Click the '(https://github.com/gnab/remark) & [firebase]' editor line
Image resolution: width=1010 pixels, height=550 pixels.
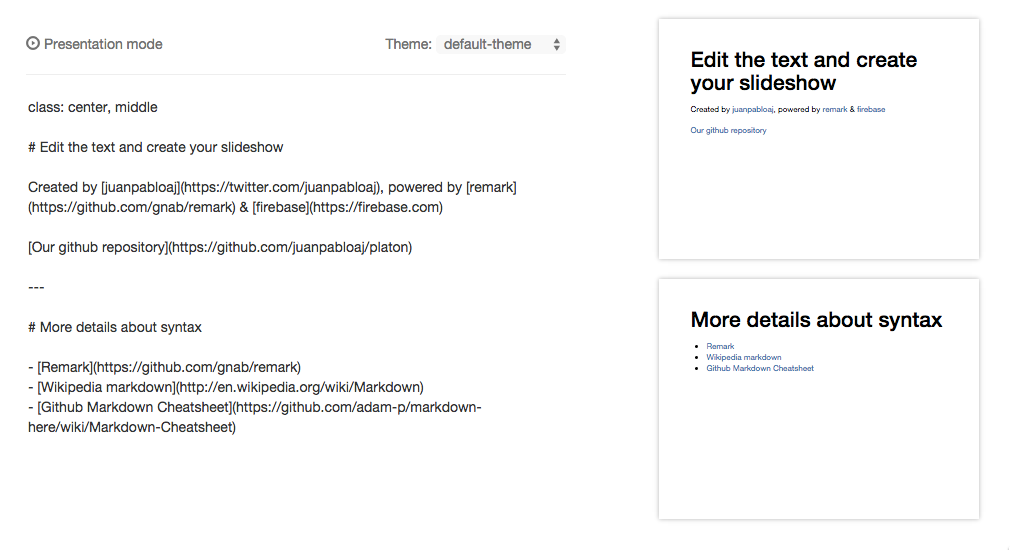(x=236, y=207)
